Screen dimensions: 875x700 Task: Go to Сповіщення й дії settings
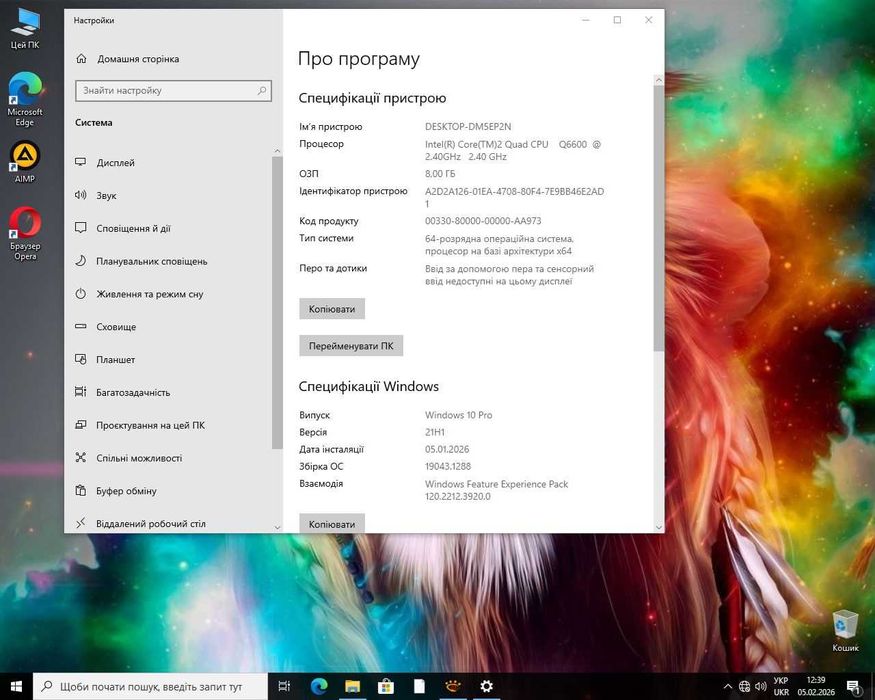click(133, 229)
